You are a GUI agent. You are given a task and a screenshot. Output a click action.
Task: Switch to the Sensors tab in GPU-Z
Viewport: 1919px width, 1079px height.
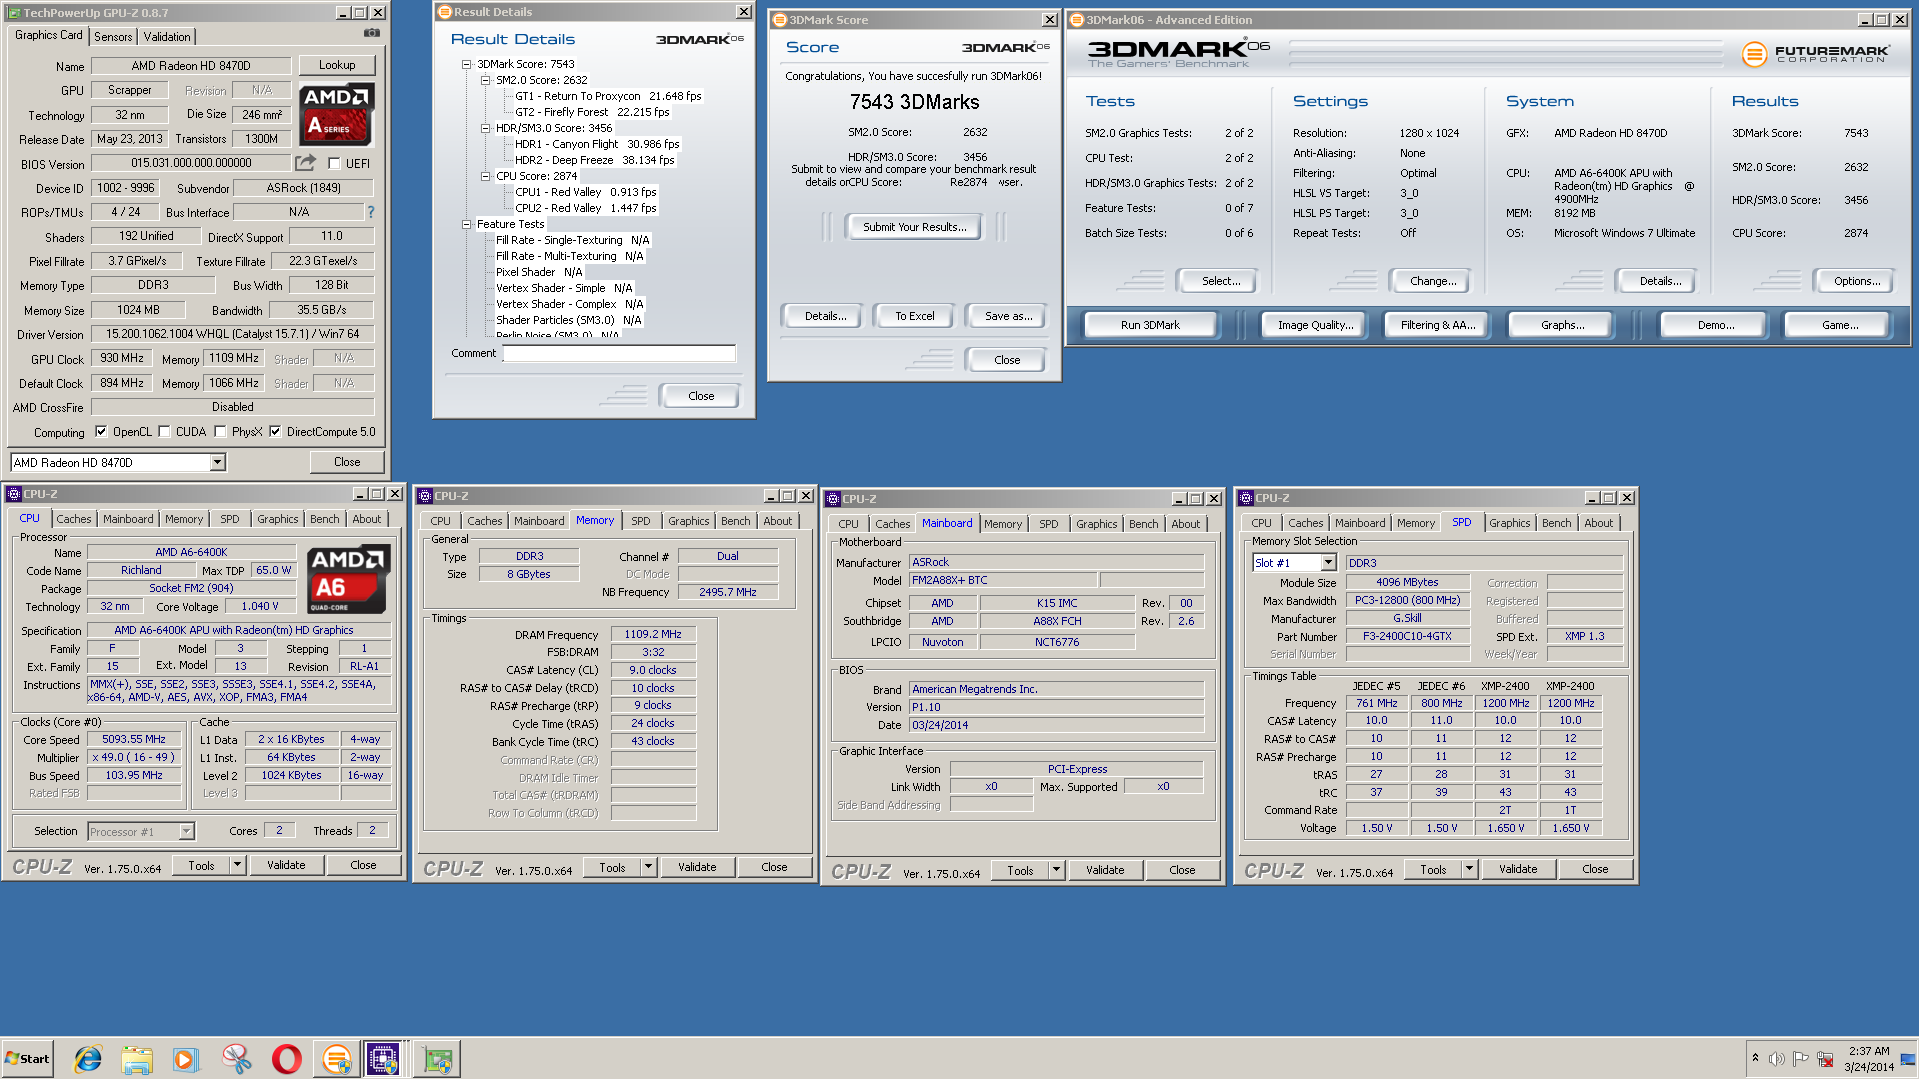pyautogui.click(x=113, y=36)
